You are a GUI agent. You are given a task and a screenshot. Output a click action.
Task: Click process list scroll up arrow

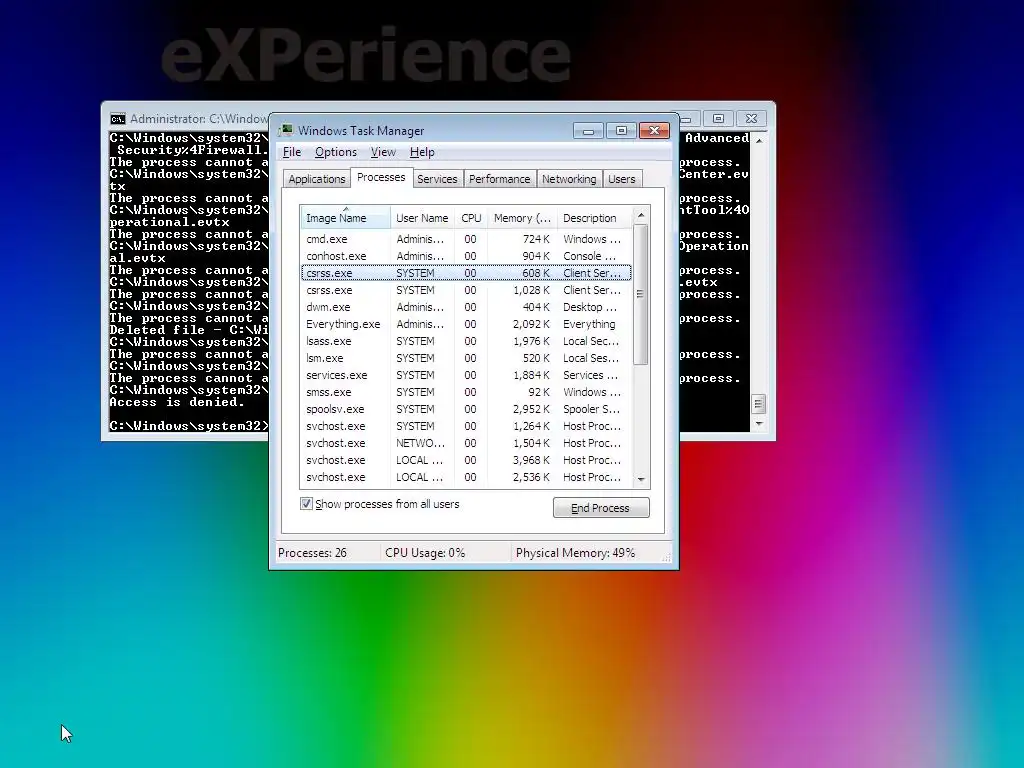point(641,215)
